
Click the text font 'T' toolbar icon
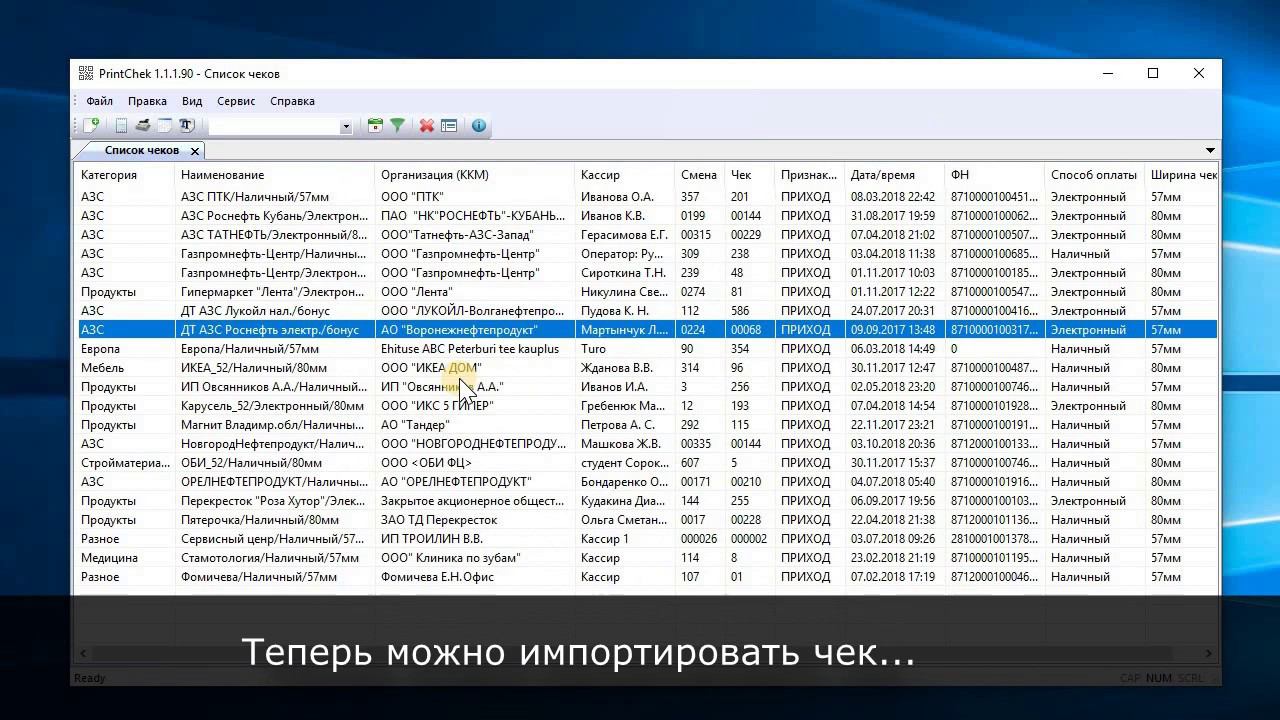(x=187, y=126)
